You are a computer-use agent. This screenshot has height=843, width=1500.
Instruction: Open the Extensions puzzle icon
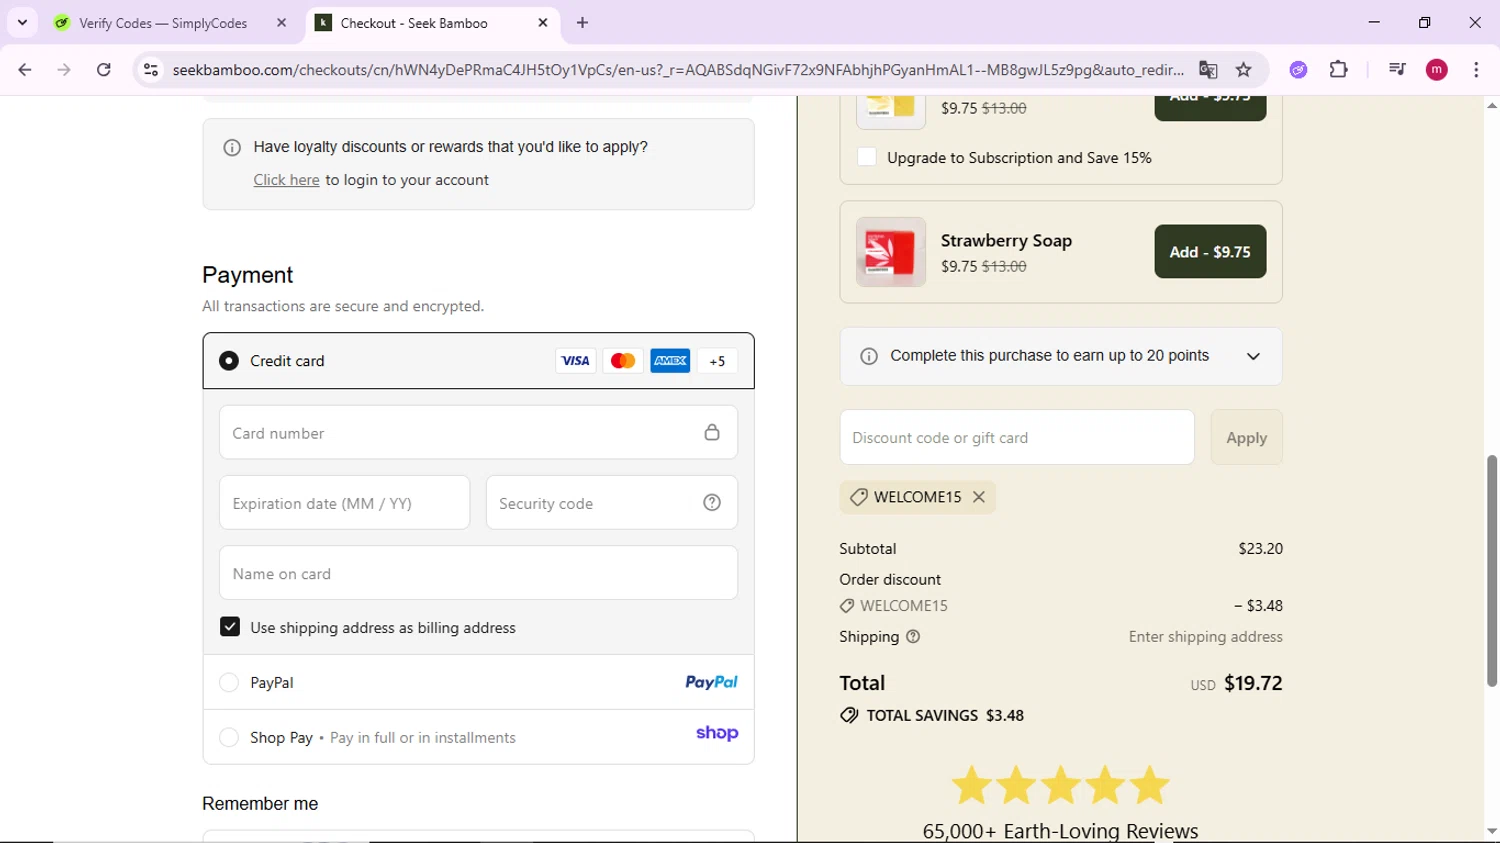pyautogui.click(x=1339, y=70)
